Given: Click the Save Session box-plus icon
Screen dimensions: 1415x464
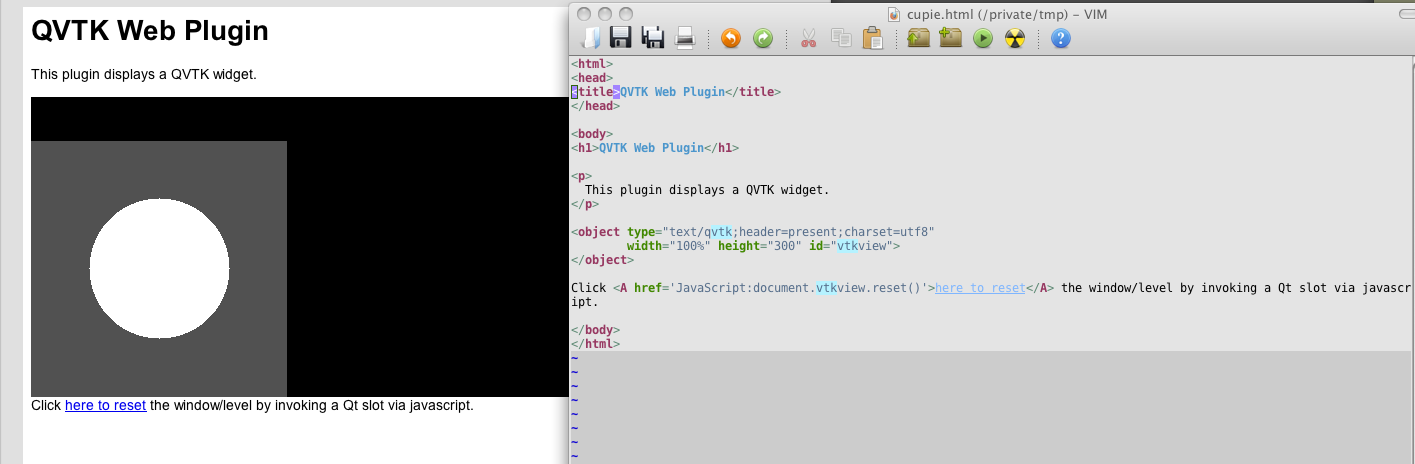Looking at the screenshot, I should 950,38.
